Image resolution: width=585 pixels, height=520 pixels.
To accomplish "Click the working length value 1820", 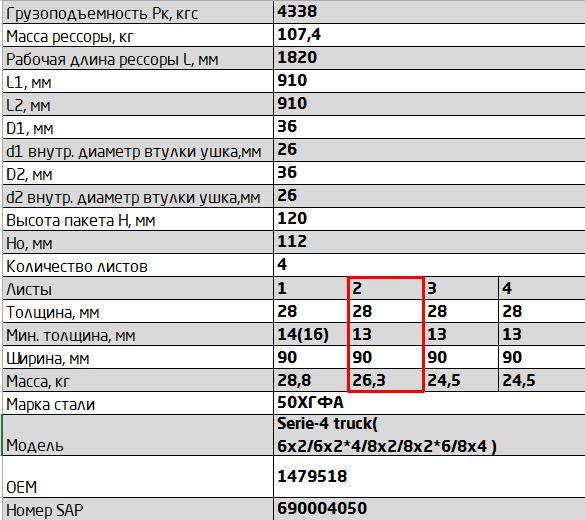I will (429, 58).
